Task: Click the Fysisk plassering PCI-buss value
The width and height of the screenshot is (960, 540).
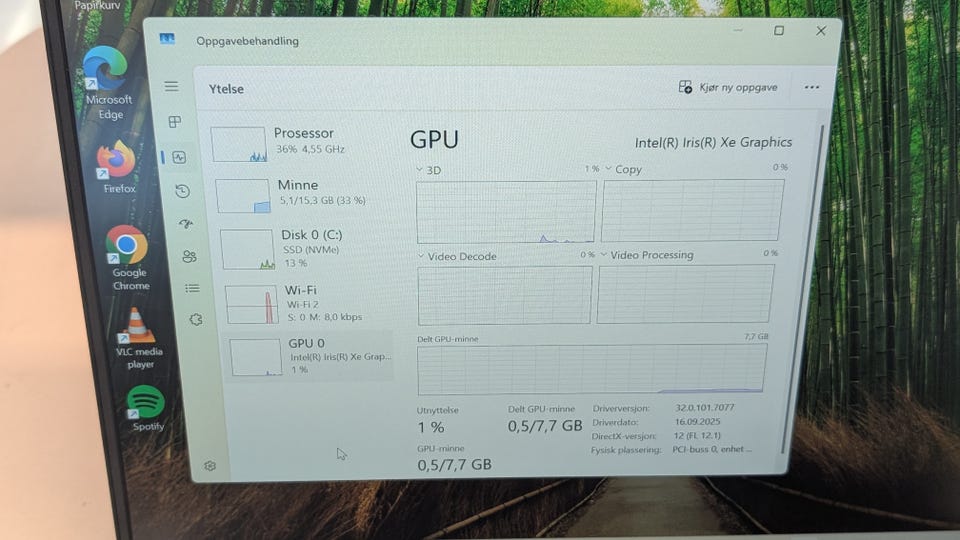Action: coord(711,449)
